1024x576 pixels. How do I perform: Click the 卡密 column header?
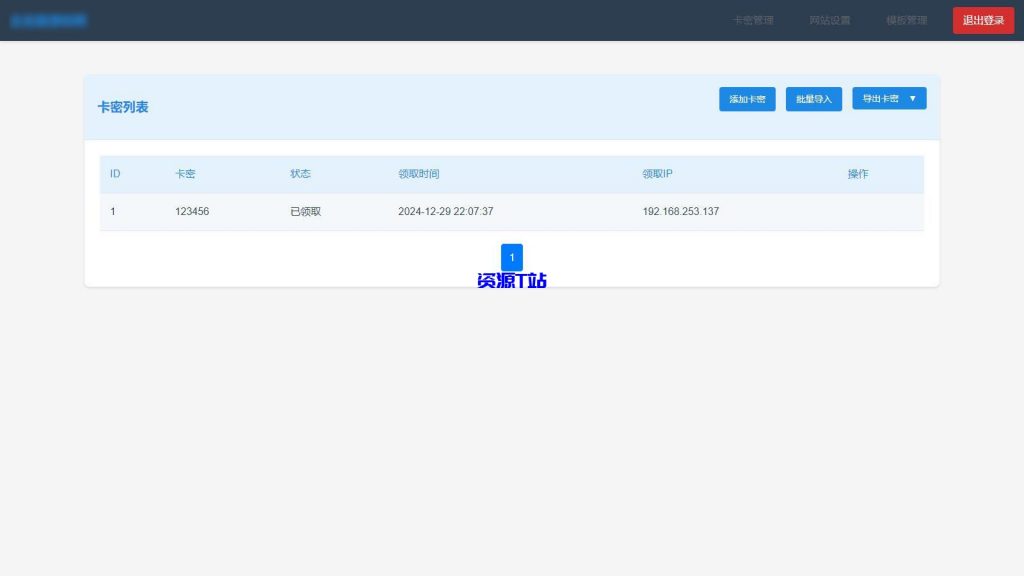pyautogui.click(x=185, y=173)
